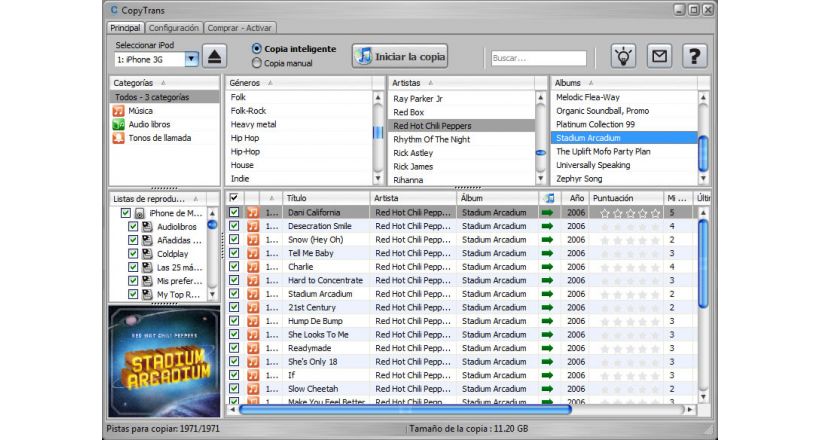Click the Iniciar la copia button
Viewport: 820px width, 440px height.
point(400,56)
